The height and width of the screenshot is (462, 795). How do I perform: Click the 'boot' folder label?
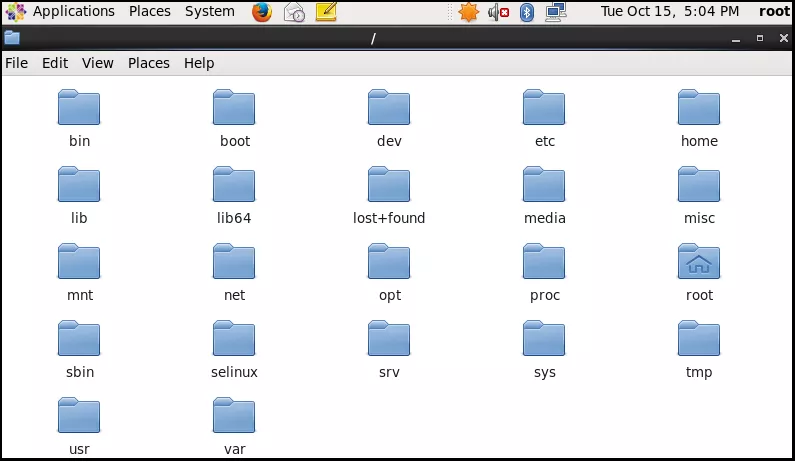[x=235, y=141]
